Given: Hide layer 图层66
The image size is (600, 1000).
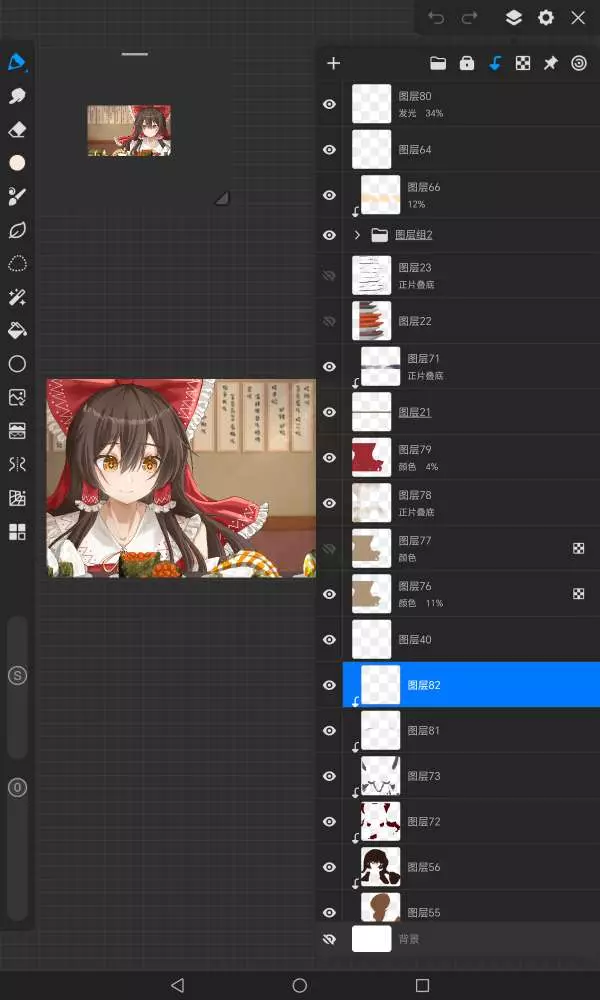Looking at the screenshot, I should click(329, 195).
